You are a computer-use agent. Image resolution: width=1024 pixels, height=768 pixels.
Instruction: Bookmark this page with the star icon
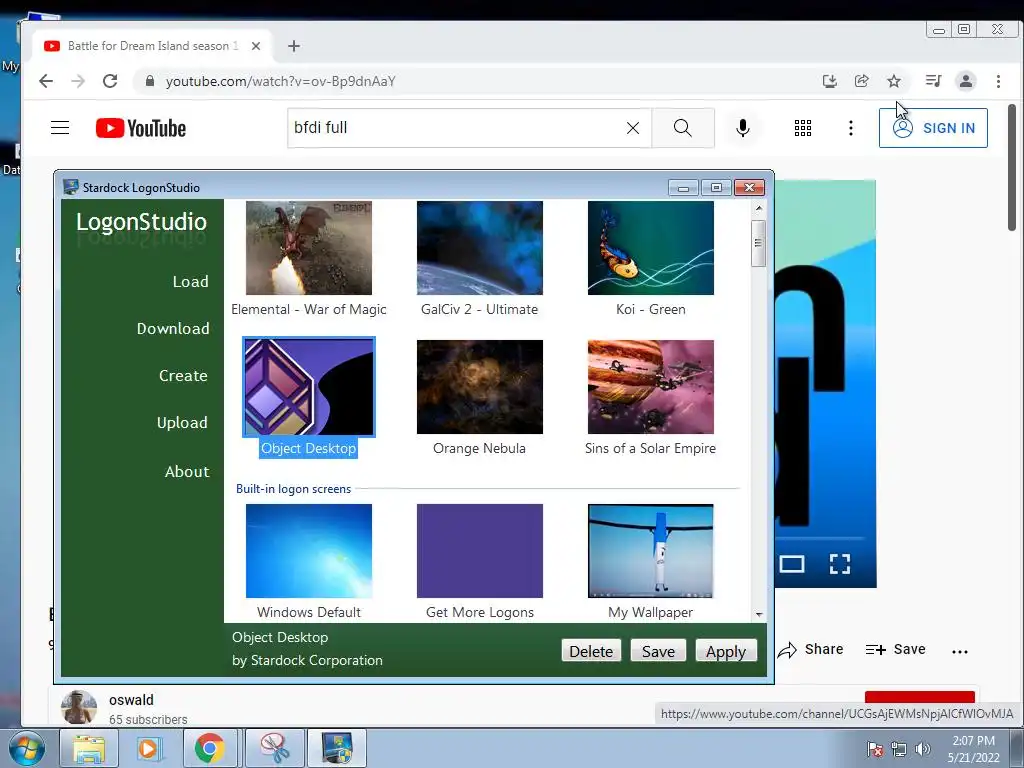point(893,81)
